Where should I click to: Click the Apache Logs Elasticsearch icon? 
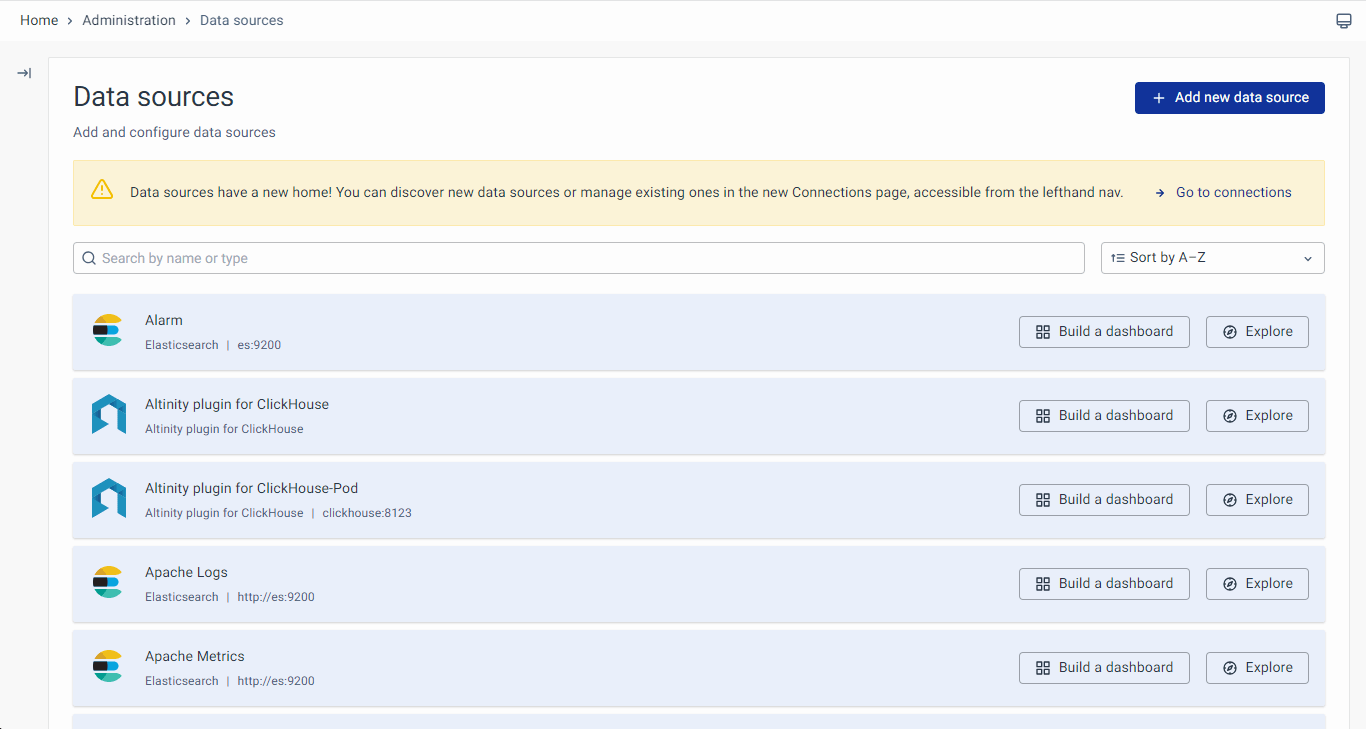coord(107,583)
